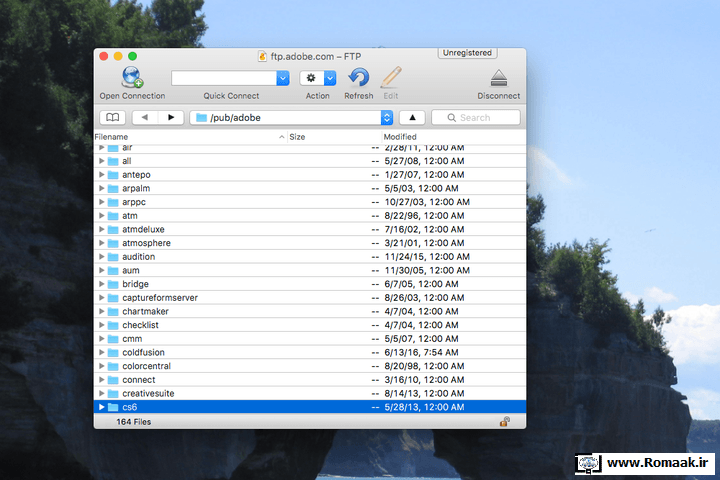The width and height of the screenshot is (720, 480).
Task: Click the 164 Files status text
Action: pyautogui.click(x=134, y=422)
